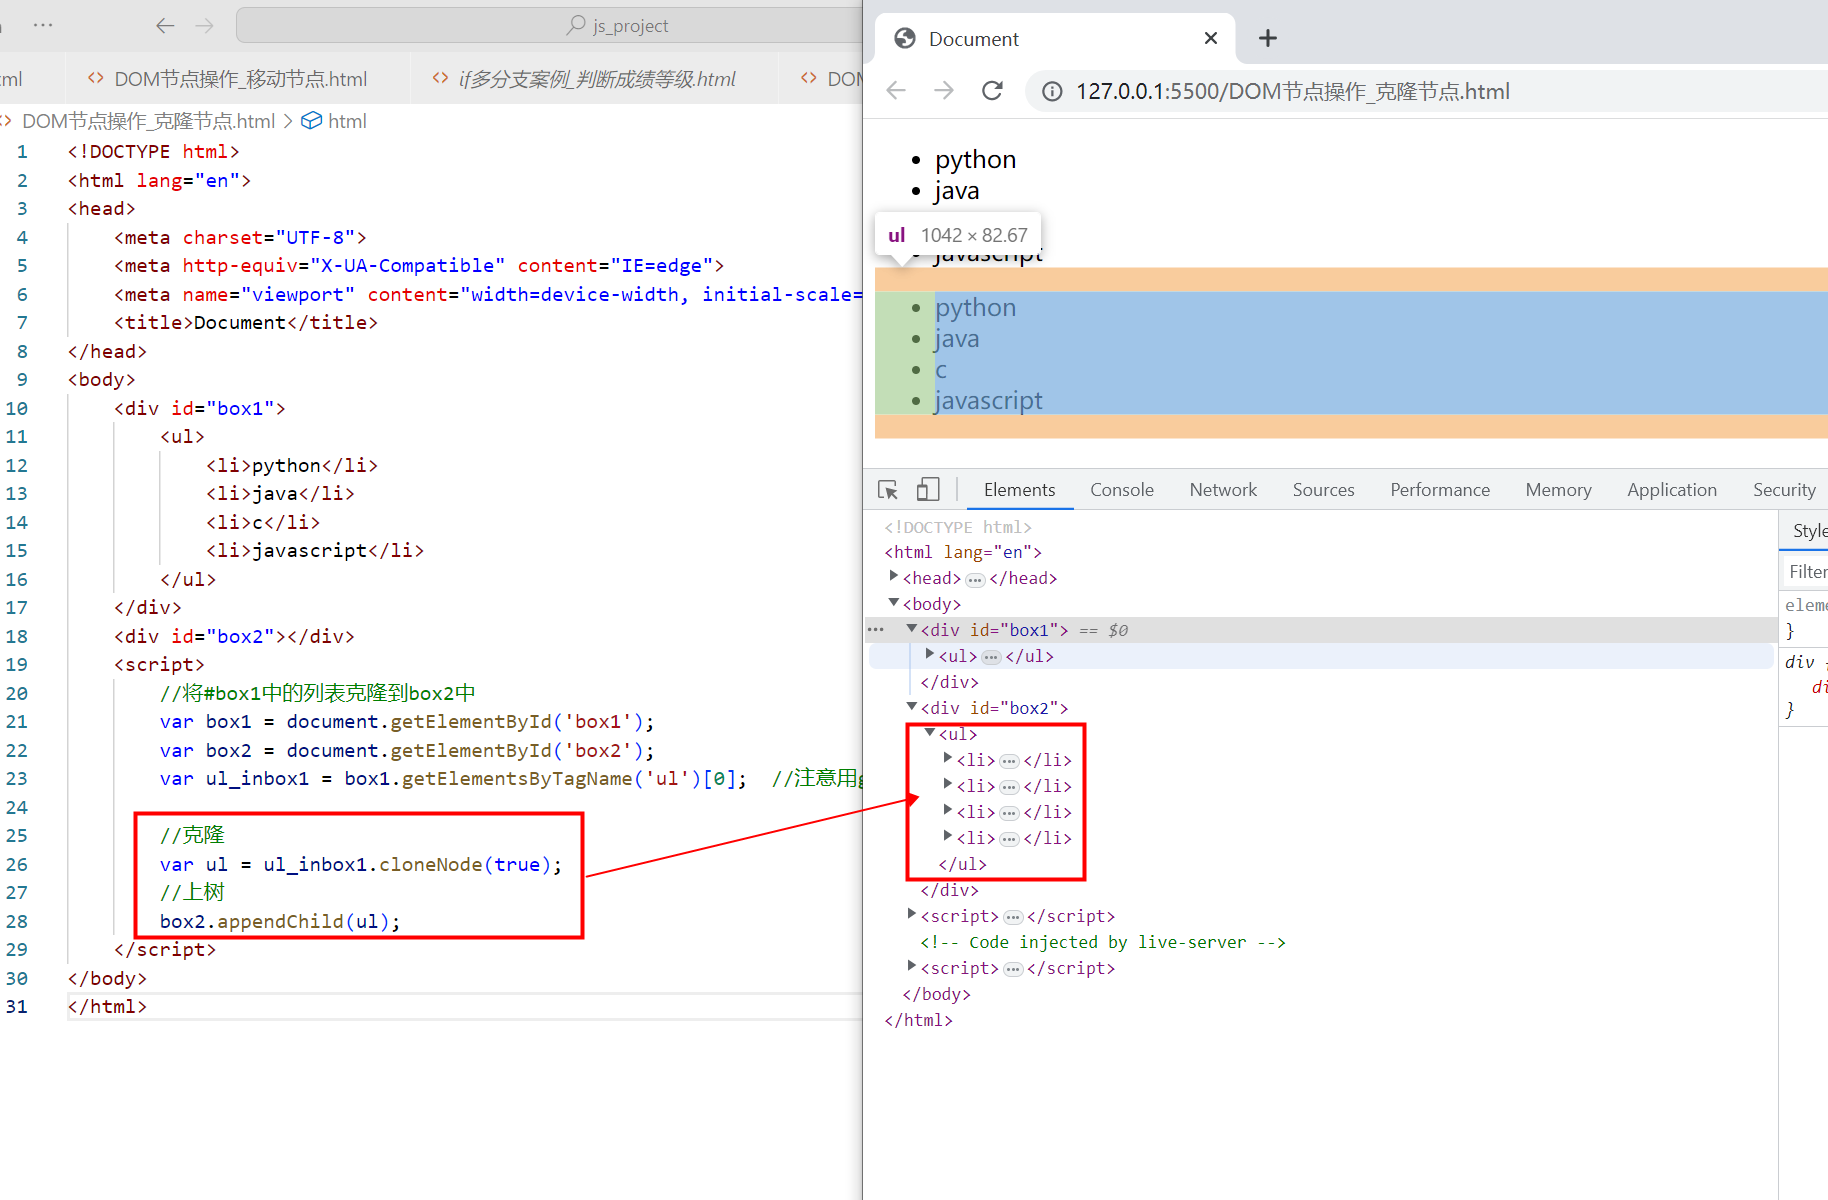Screen dimensions: 1828x1200
Task: Collapse the body node in DOM tree
Action: click(894, 603)
